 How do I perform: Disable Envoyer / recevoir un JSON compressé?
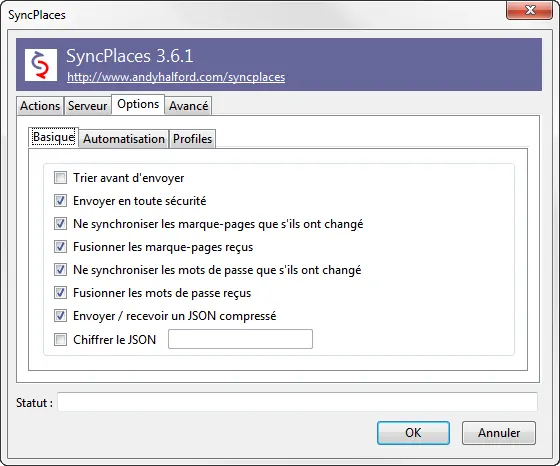click(60, 316)
